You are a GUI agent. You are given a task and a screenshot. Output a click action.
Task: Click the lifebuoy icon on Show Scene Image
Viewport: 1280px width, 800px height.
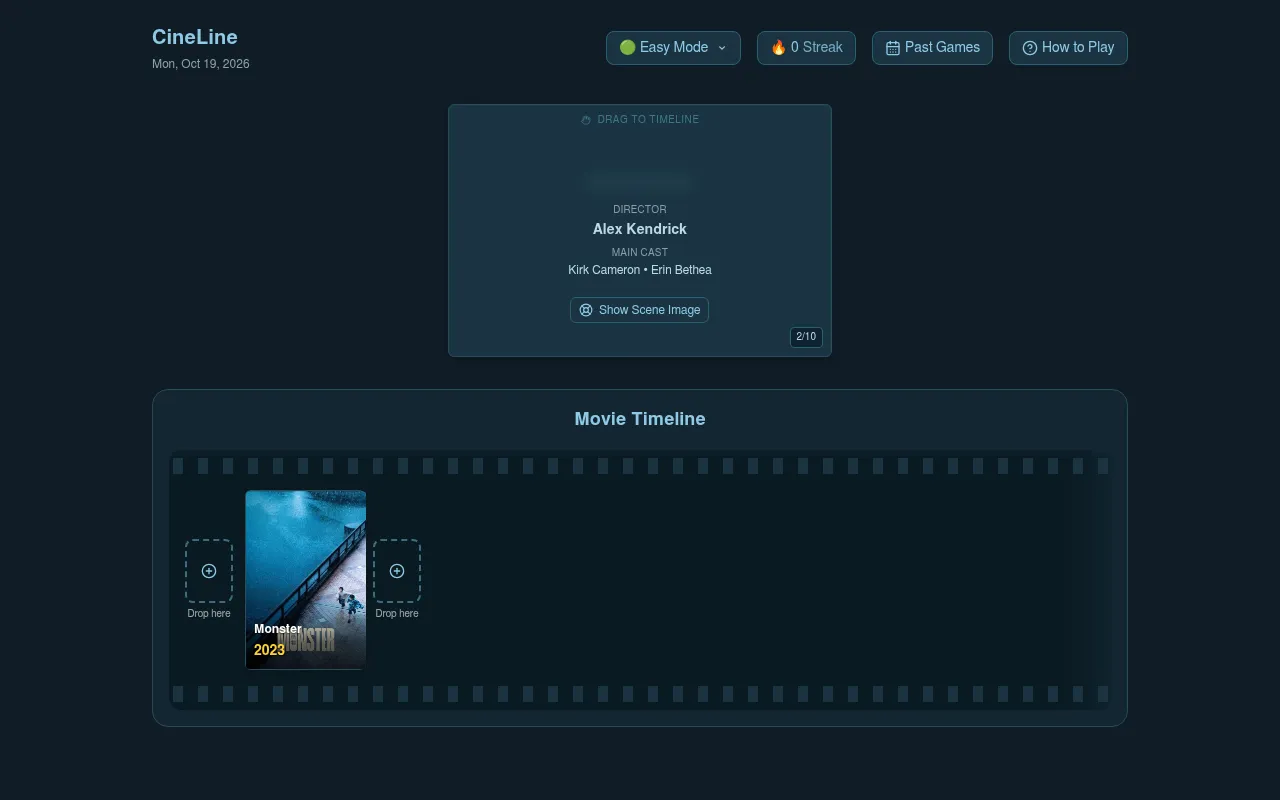586,310
